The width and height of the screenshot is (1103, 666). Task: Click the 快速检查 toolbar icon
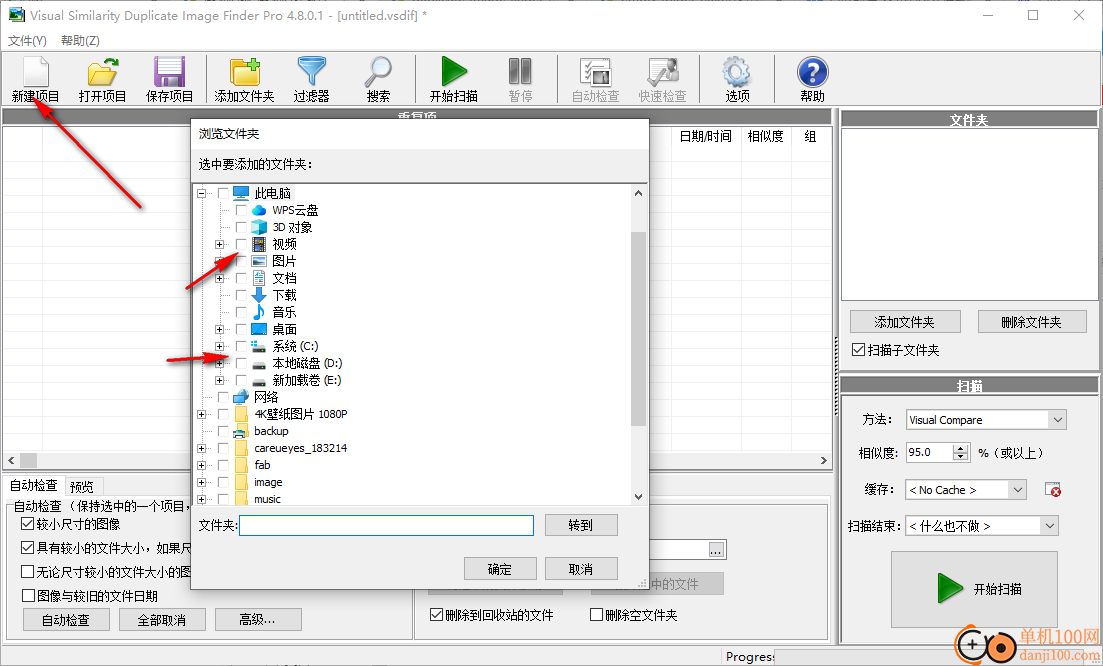[x=663, y=72]
